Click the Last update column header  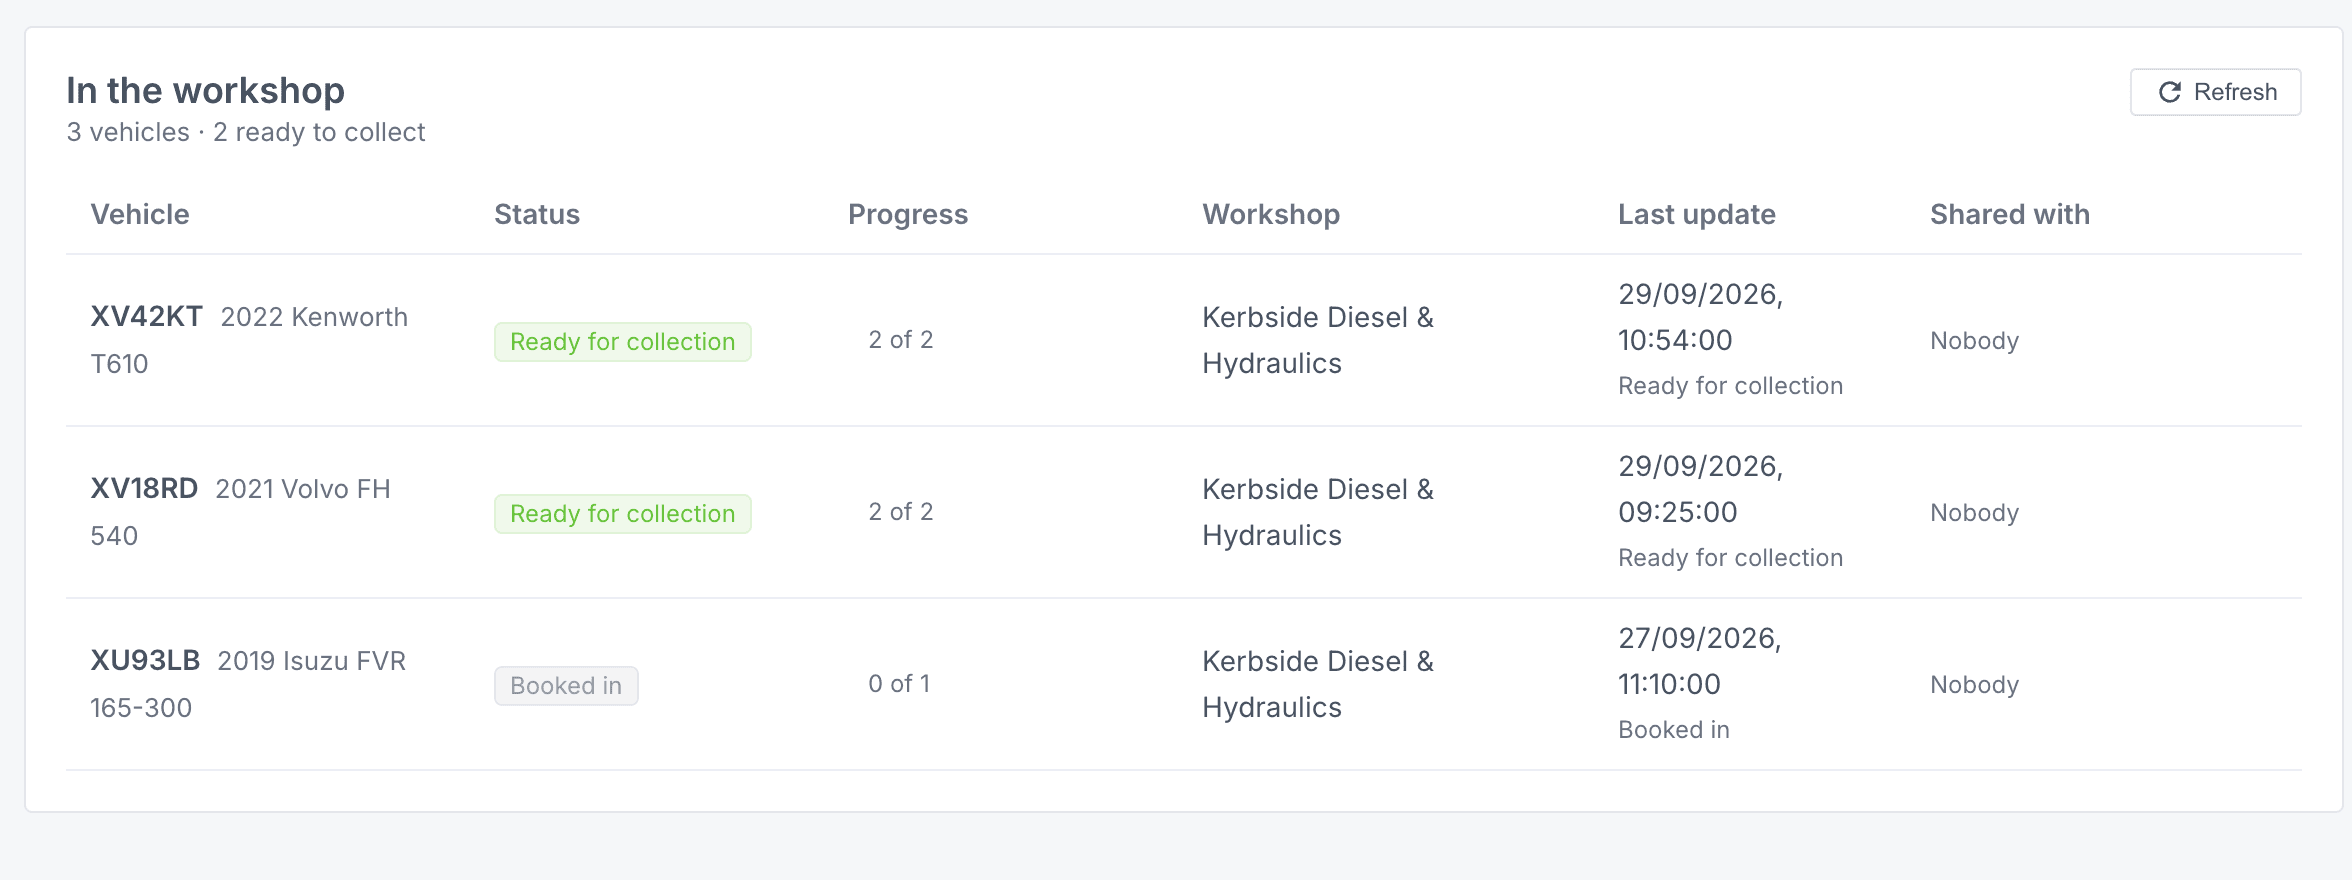coord(1697,215)
